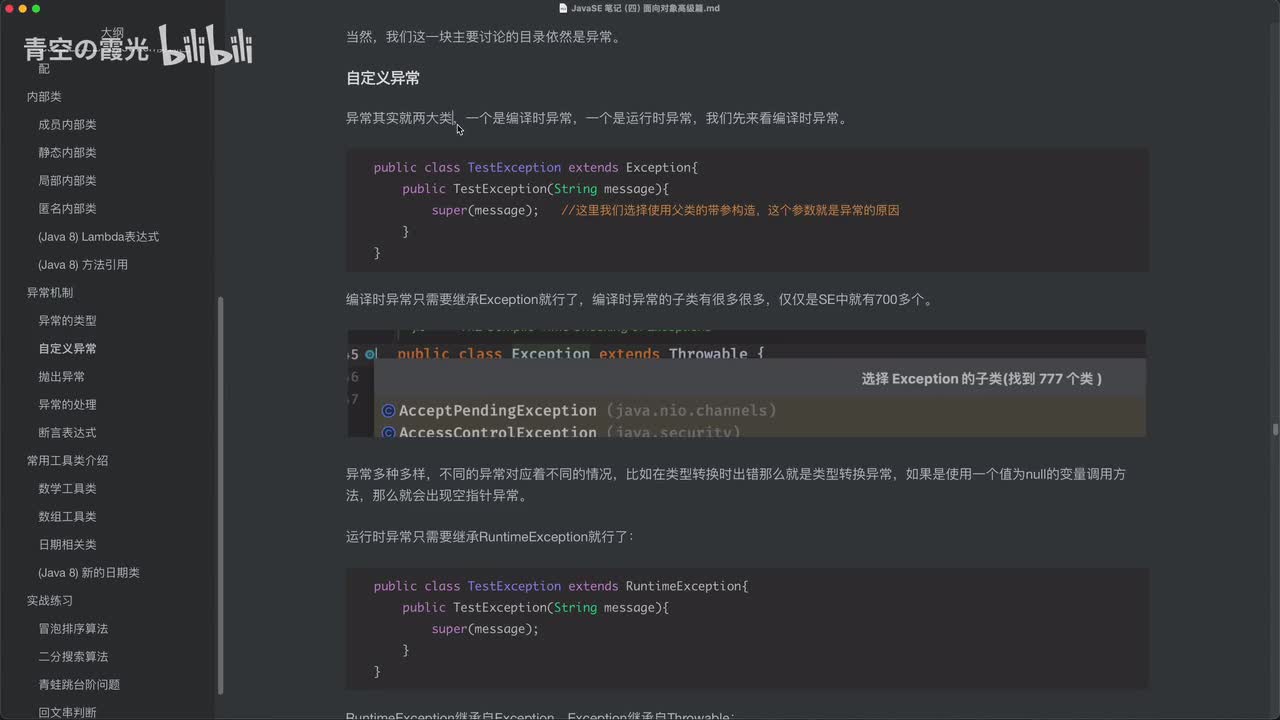Click the yellow minimize window button
1280x720 pixels.
[x=22, y=8]
